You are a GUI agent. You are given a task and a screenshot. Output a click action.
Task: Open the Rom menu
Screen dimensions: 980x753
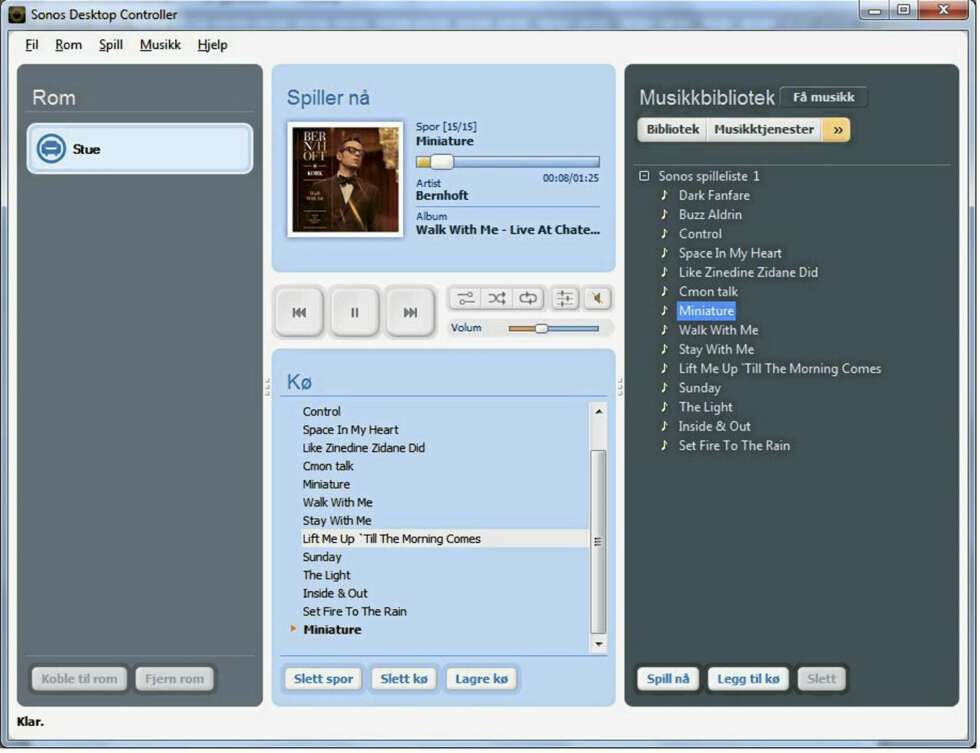coord(68,45)
